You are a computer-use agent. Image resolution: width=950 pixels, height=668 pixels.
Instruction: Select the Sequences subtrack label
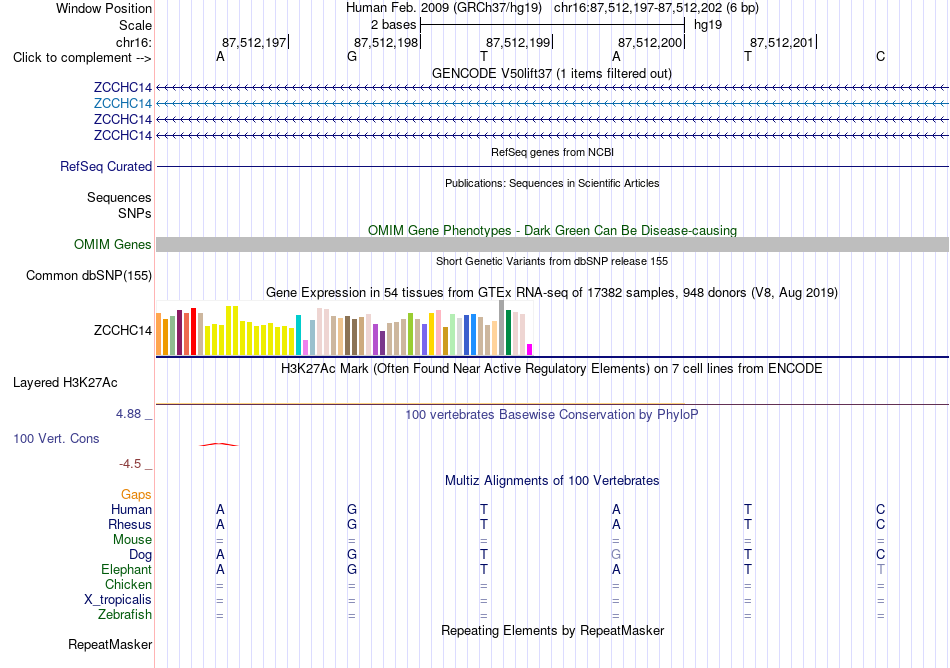point(119,197)
